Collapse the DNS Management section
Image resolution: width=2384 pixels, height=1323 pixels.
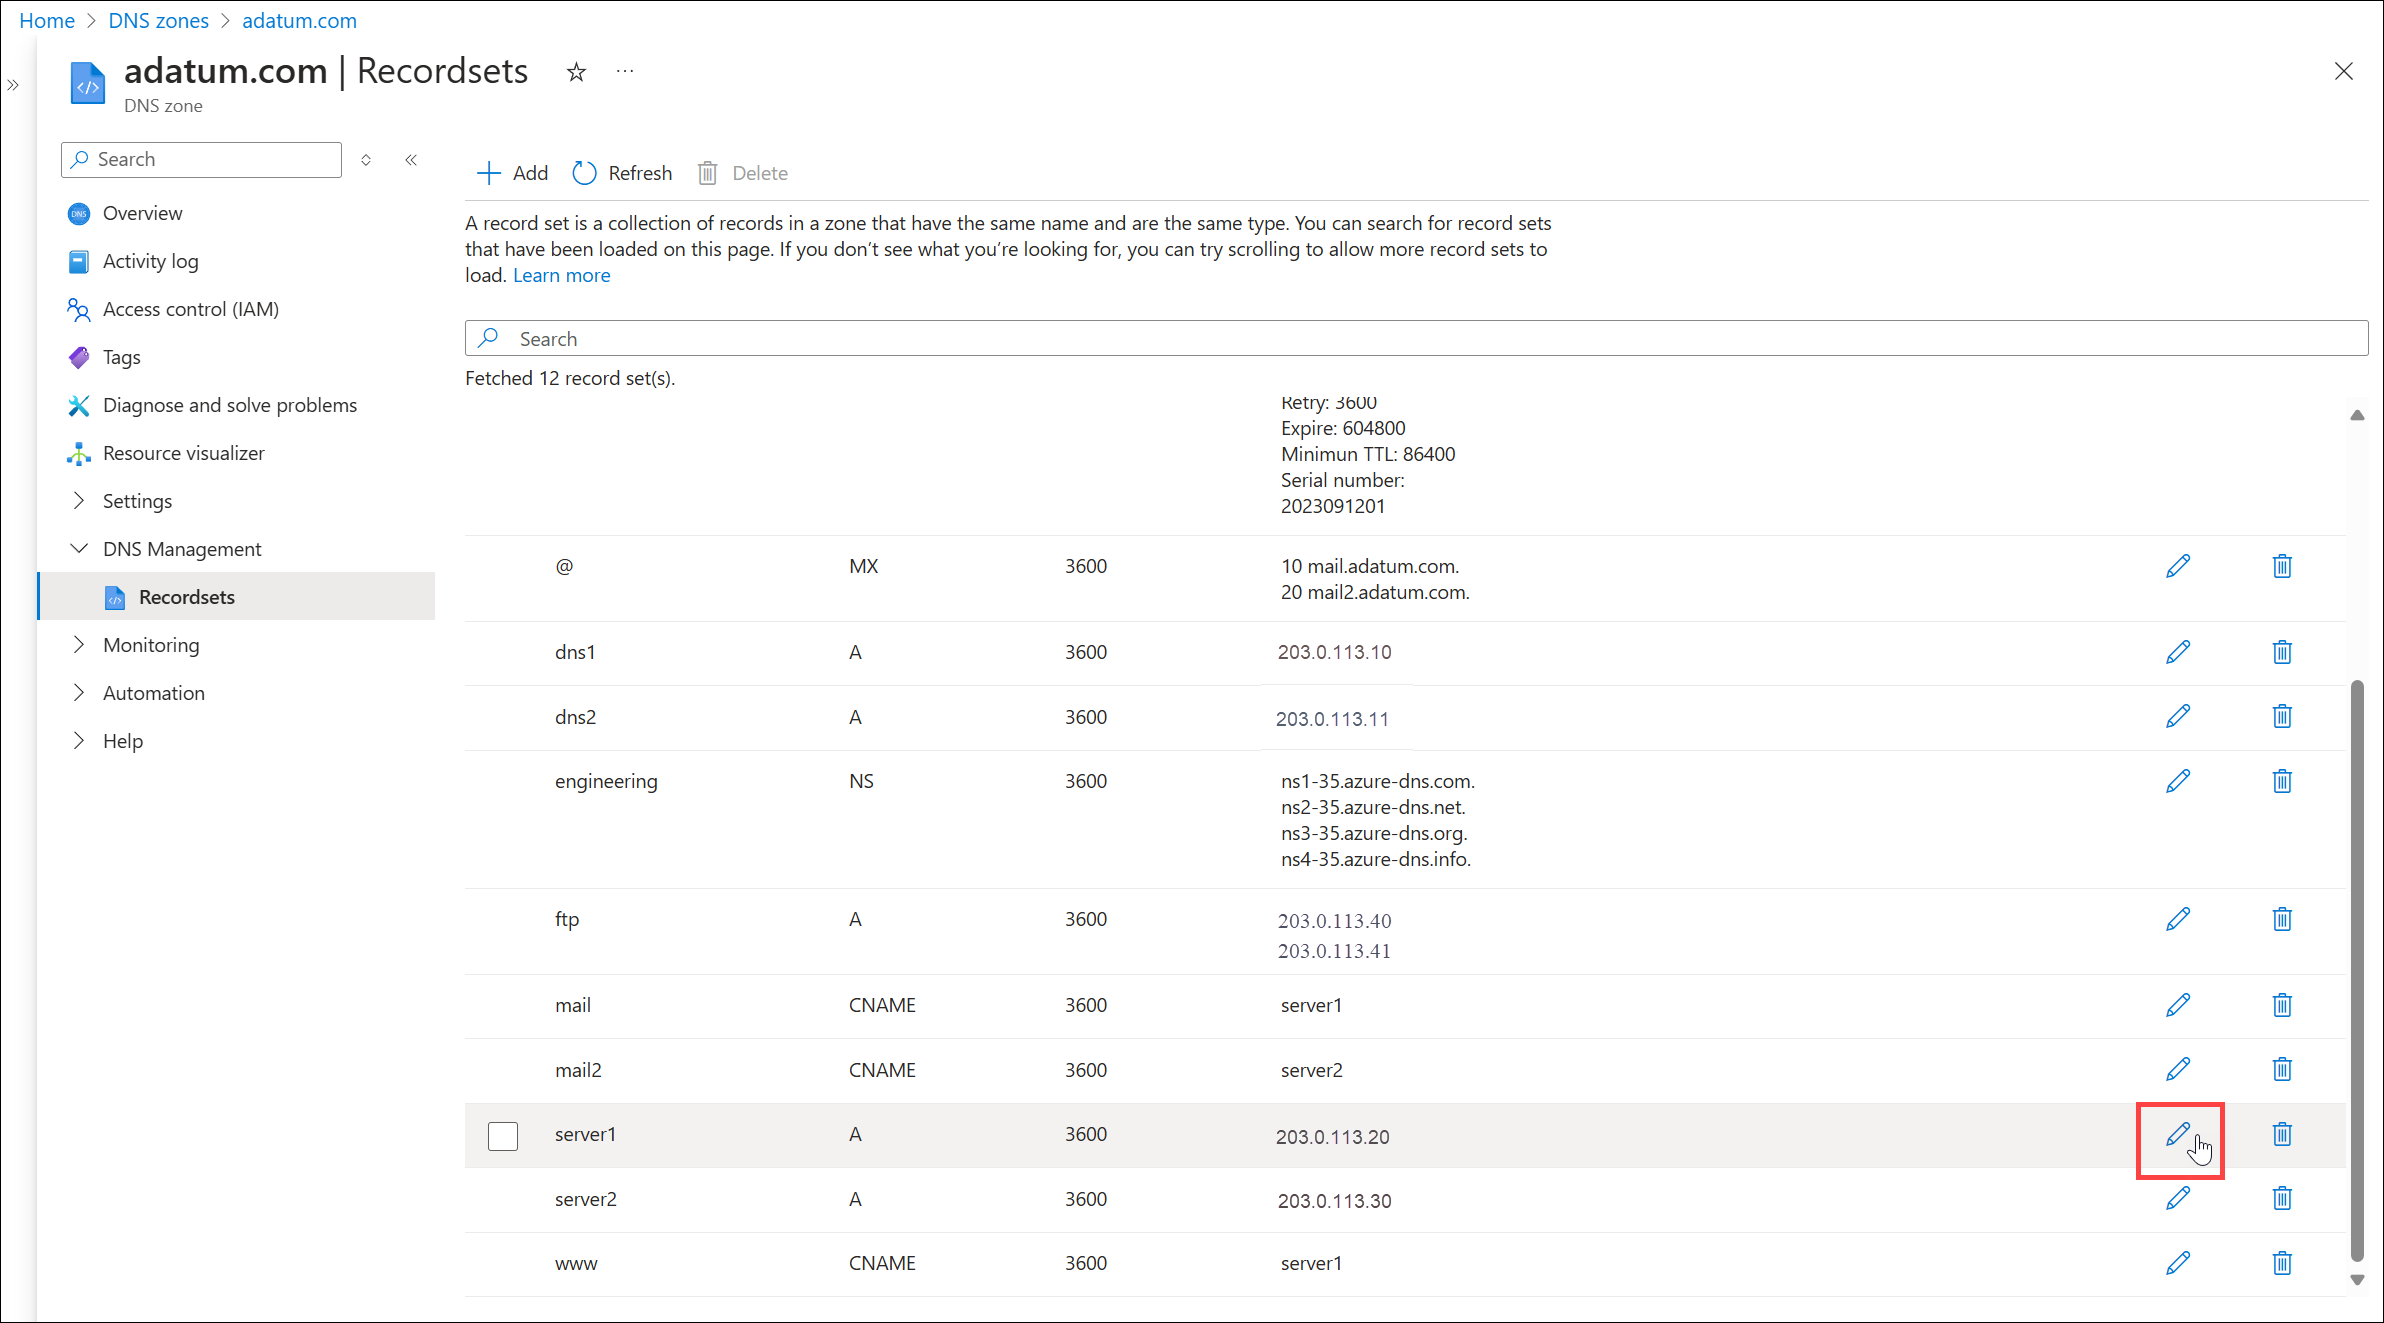[x=79, y=549]
